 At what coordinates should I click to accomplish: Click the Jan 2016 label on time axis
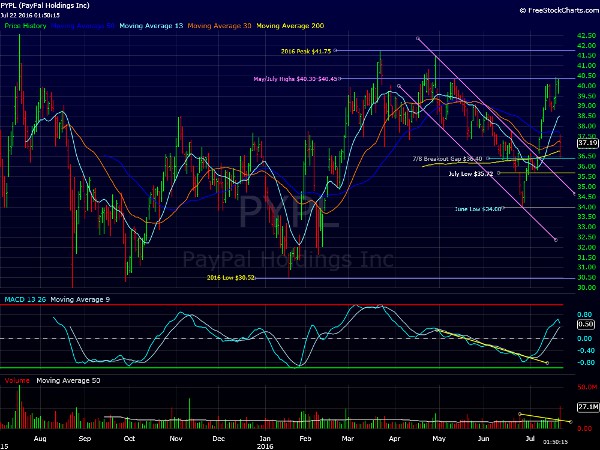265,442
